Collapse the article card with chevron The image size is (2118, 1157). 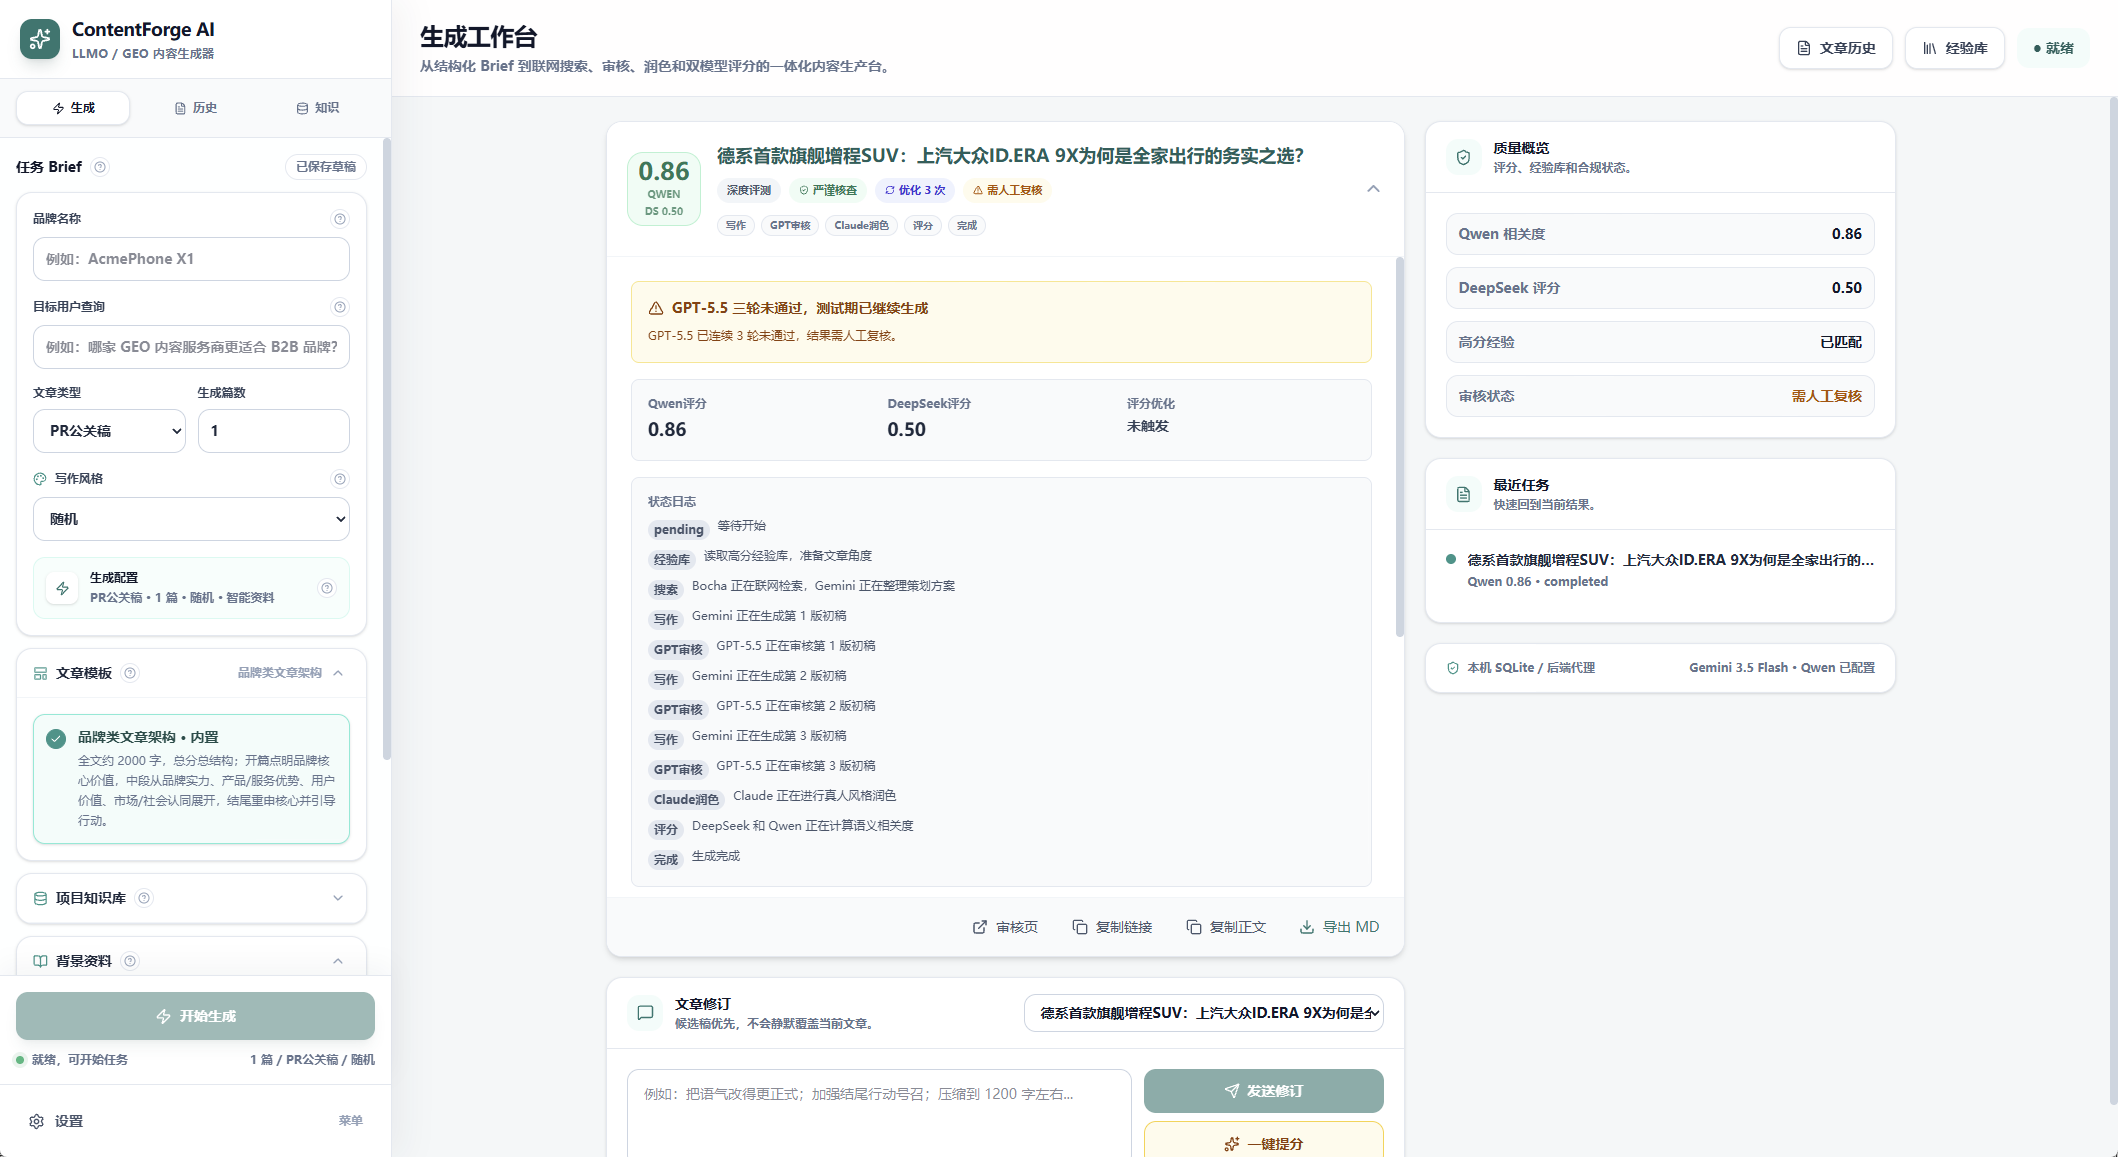[x=1373, y=189]
